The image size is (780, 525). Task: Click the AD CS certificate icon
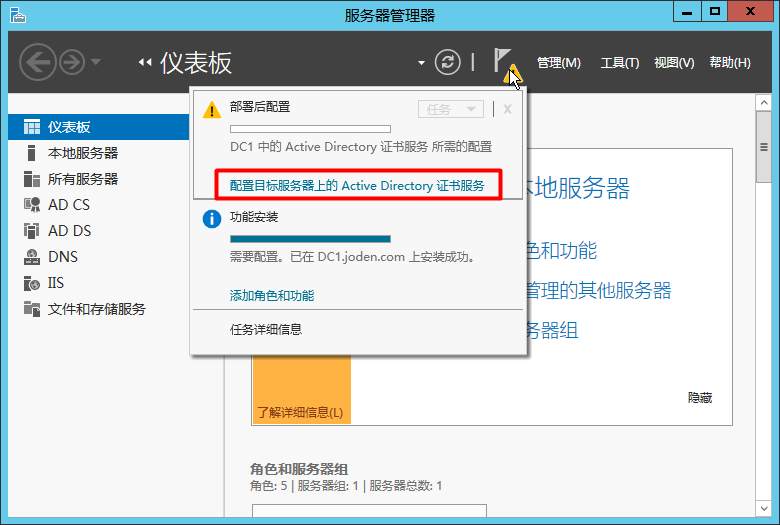pos(32,205)
